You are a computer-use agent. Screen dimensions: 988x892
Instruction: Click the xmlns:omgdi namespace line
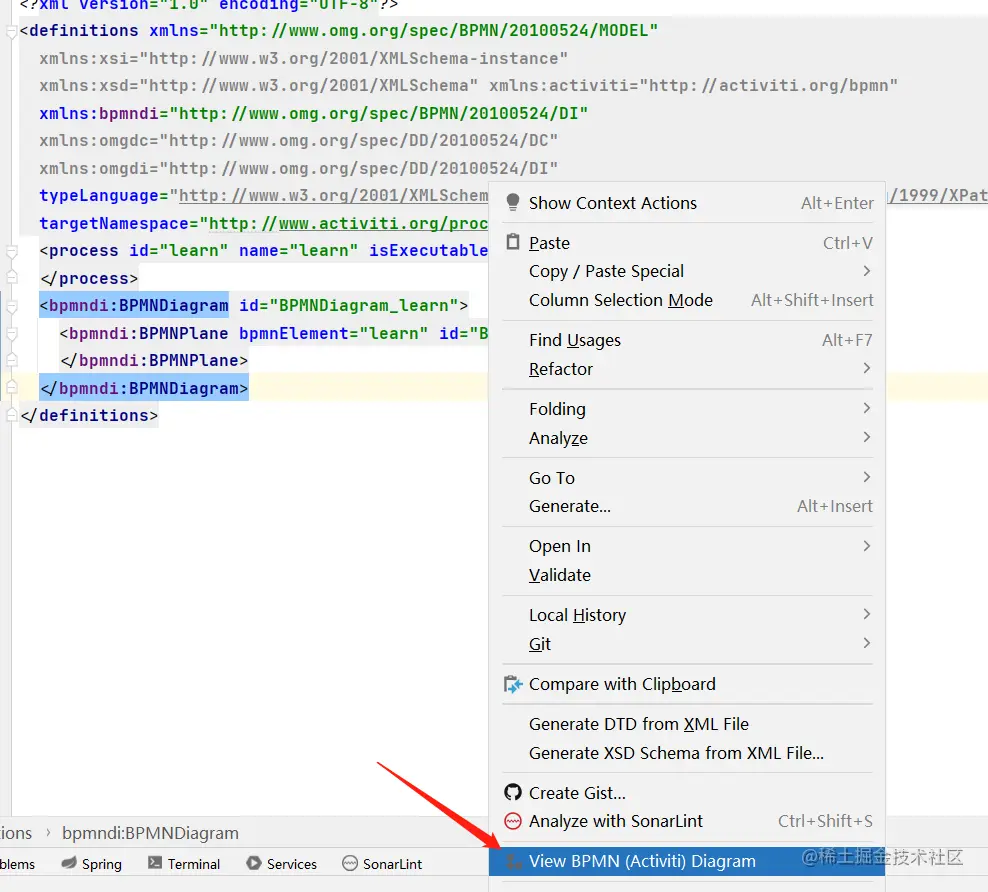299,168
